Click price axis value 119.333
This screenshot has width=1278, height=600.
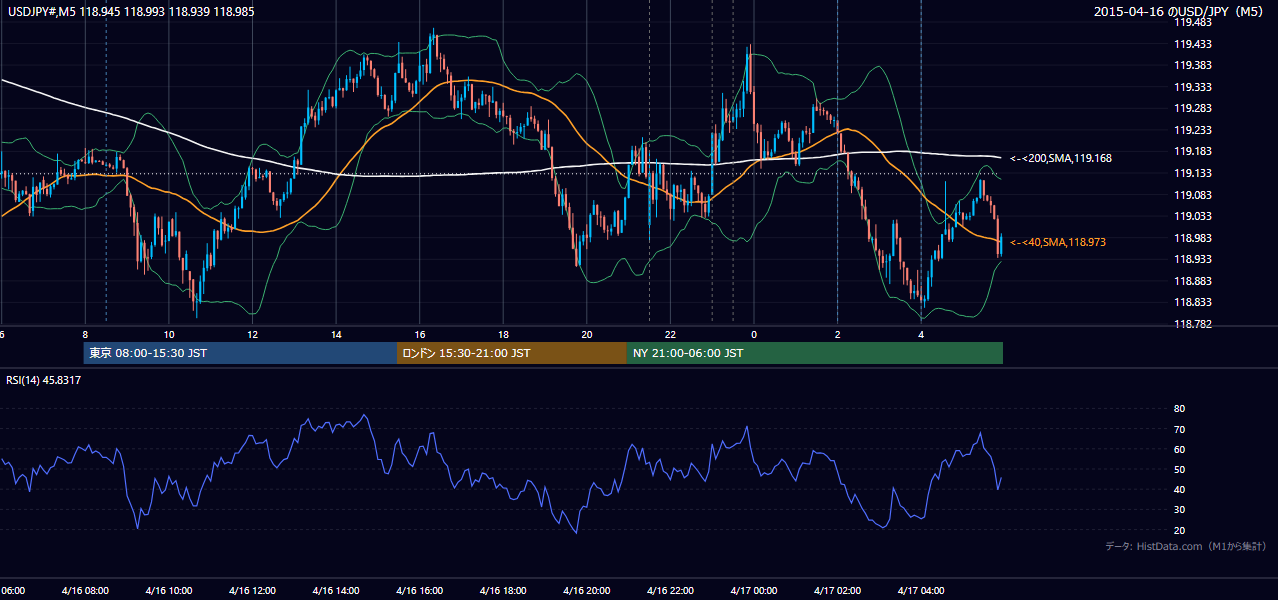click(x=1192, y=87)
